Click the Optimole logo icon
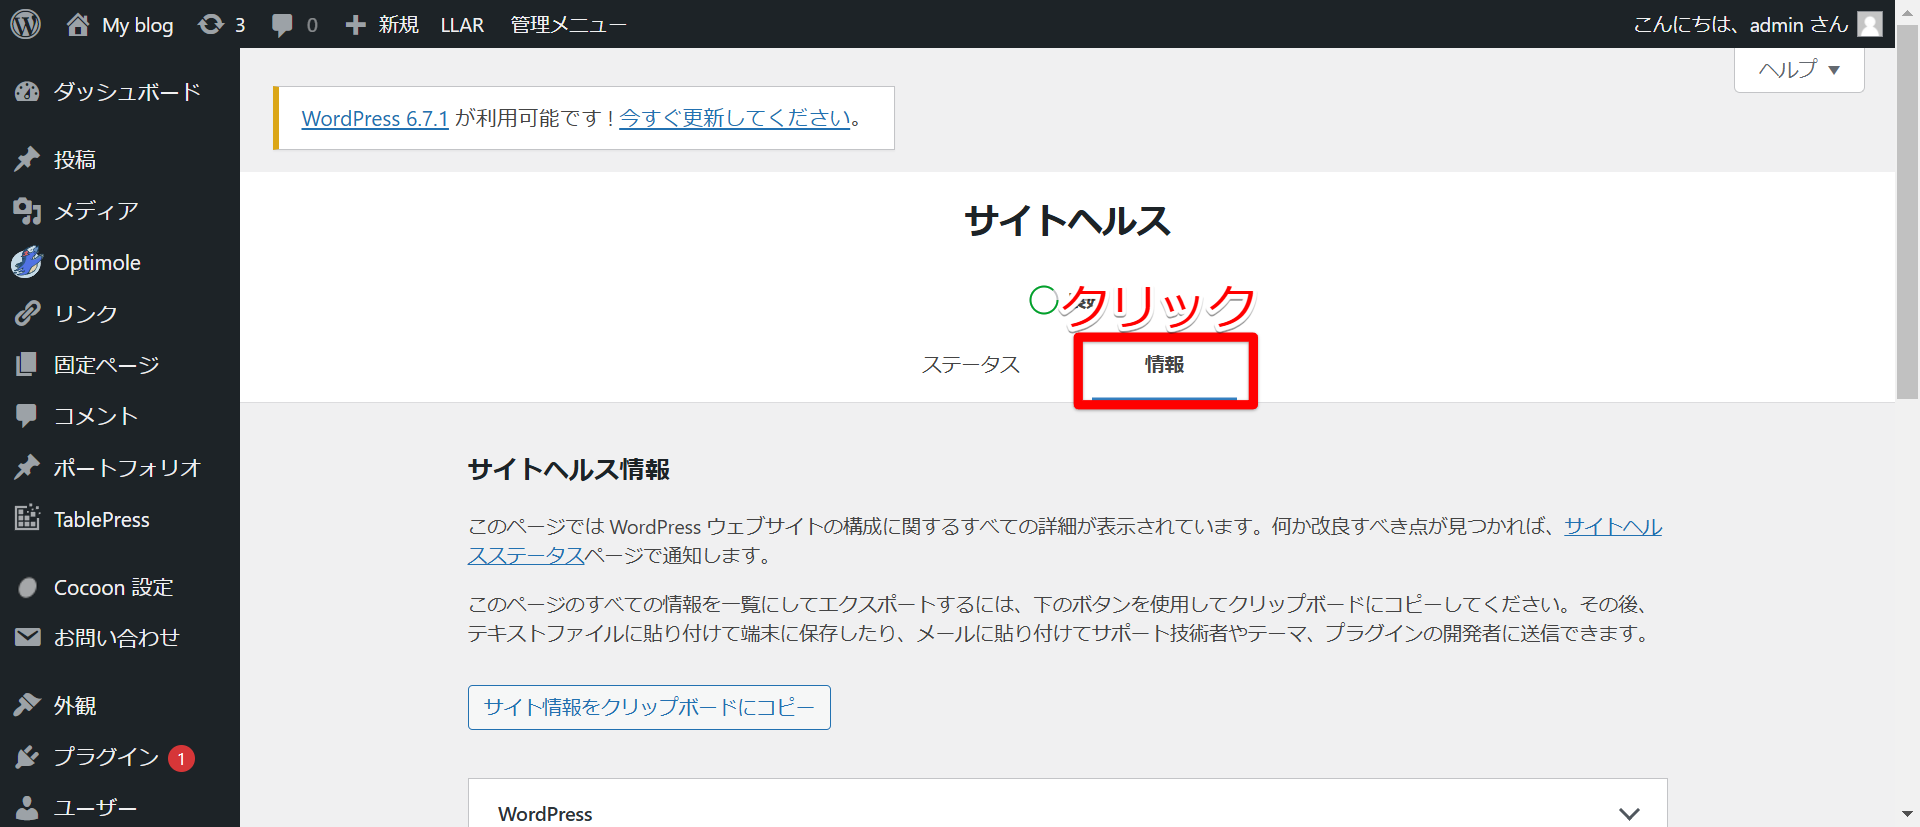This screenshot has width=1920, height=827. (27, 262)
